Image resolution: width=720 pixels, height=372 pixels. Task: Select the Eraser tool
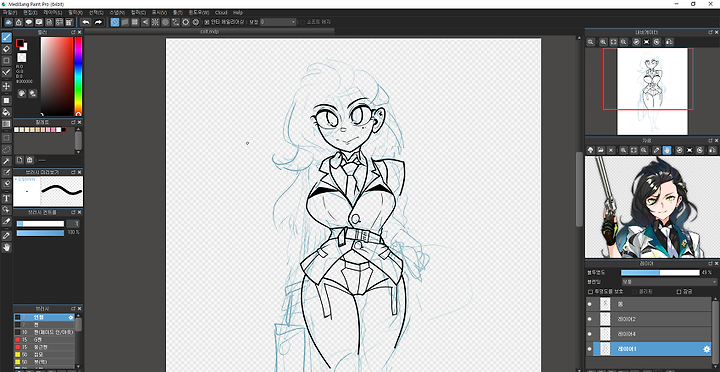coord(6,48)
